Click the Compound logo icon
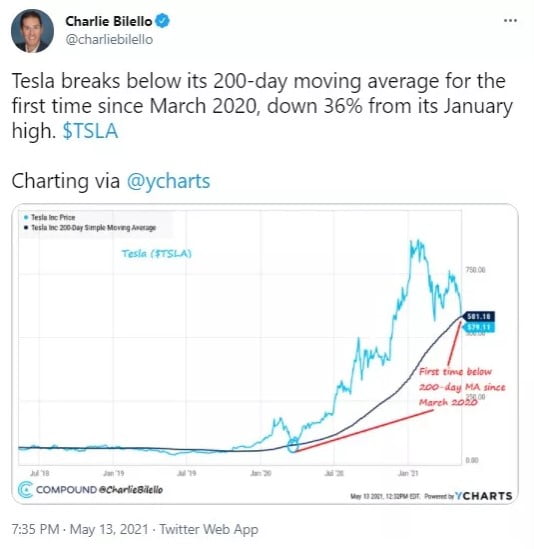534x549 pixels. tap(25, 489)
